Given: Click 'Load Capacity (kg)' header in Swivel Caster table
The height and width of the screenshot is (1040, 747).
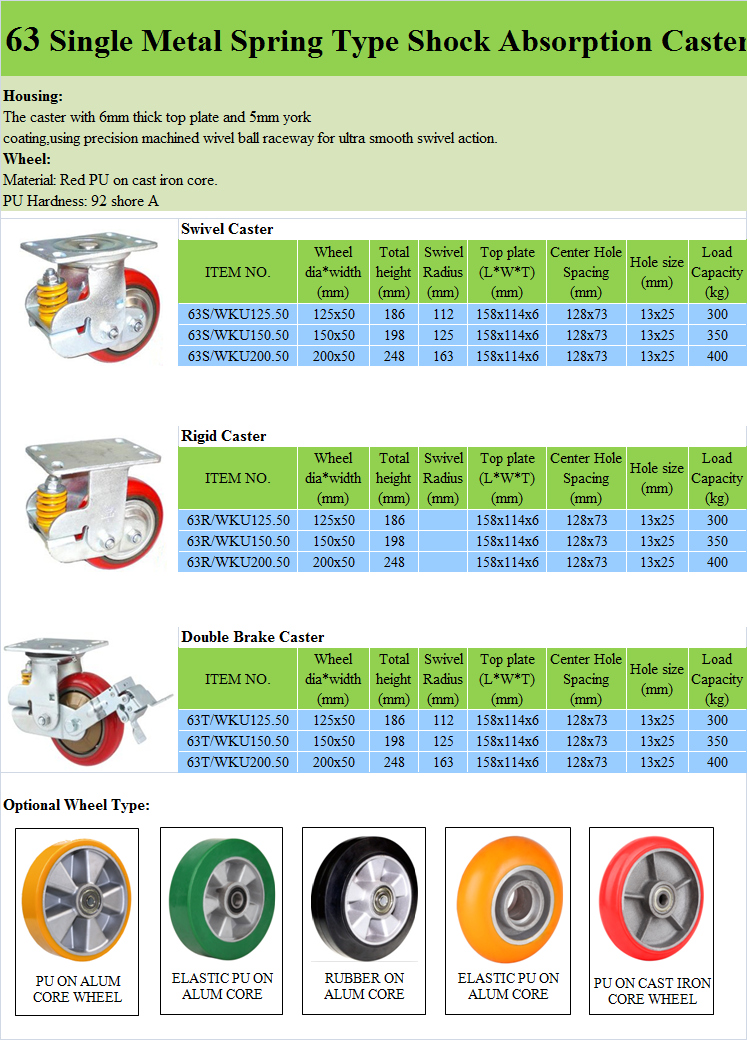Looking at the screenshot, I should click(x=717, y=272).
